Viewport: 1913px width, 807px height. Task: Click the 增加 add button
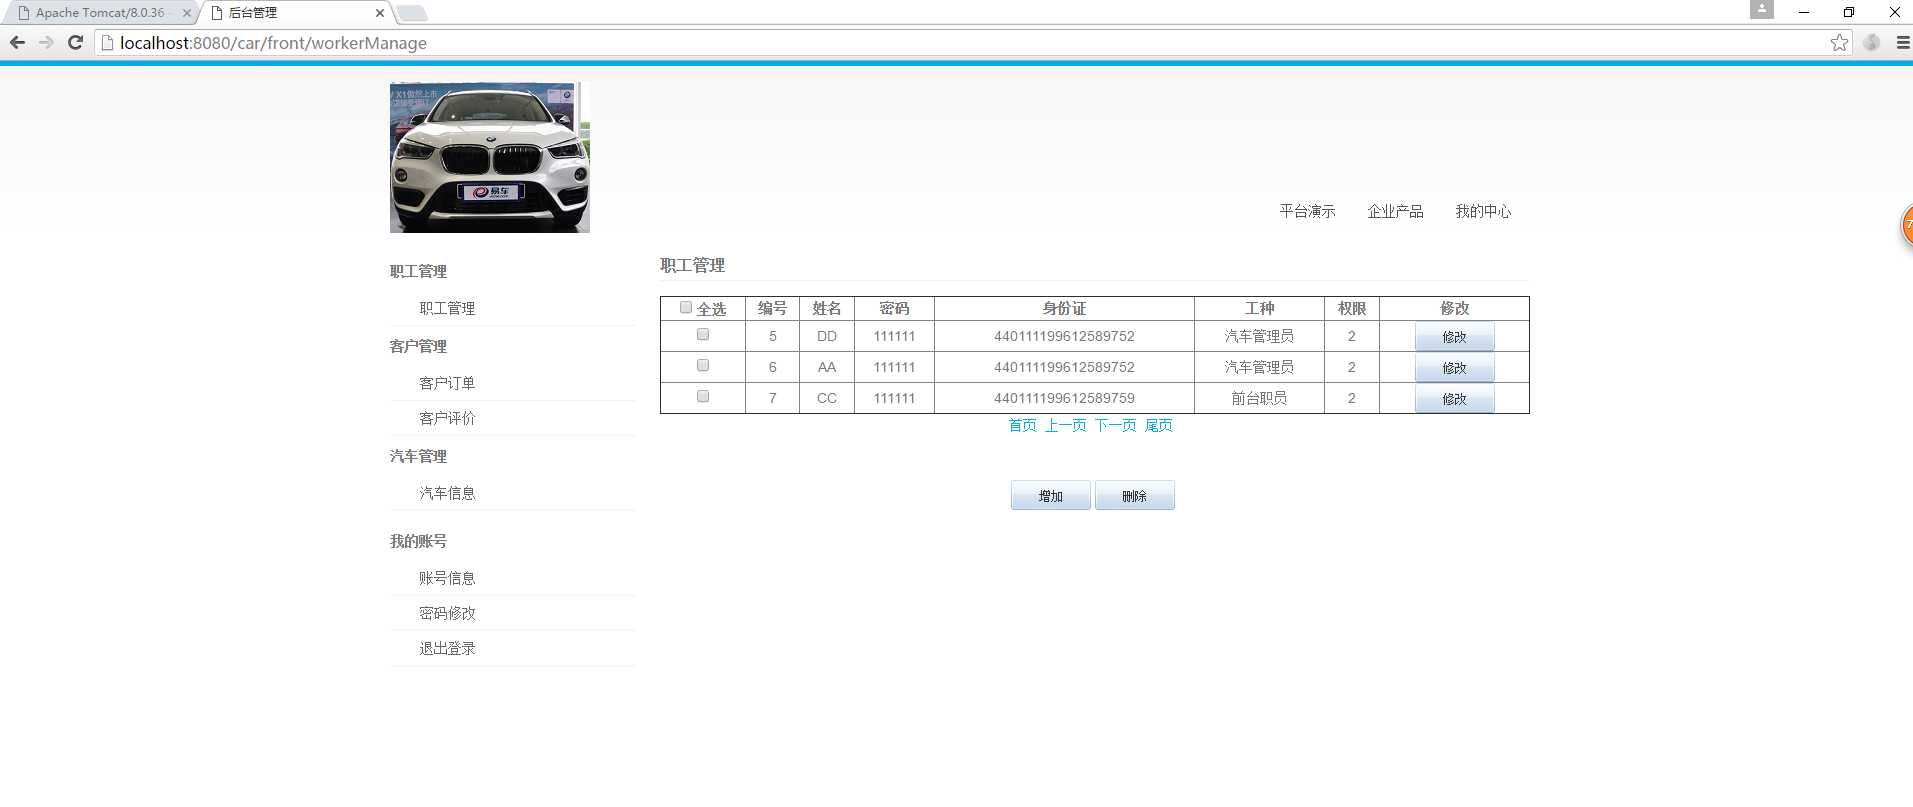click(x=1050, y=496)
